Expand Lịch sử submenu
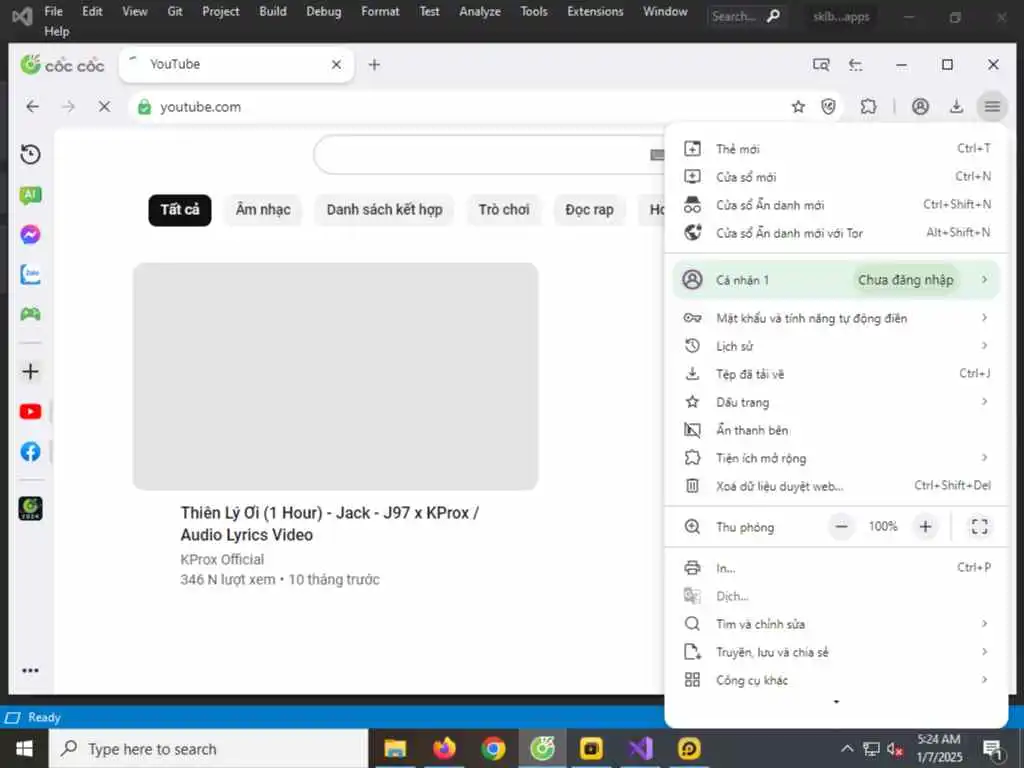Screen dimensions: 1024x768 click(836, 346)
